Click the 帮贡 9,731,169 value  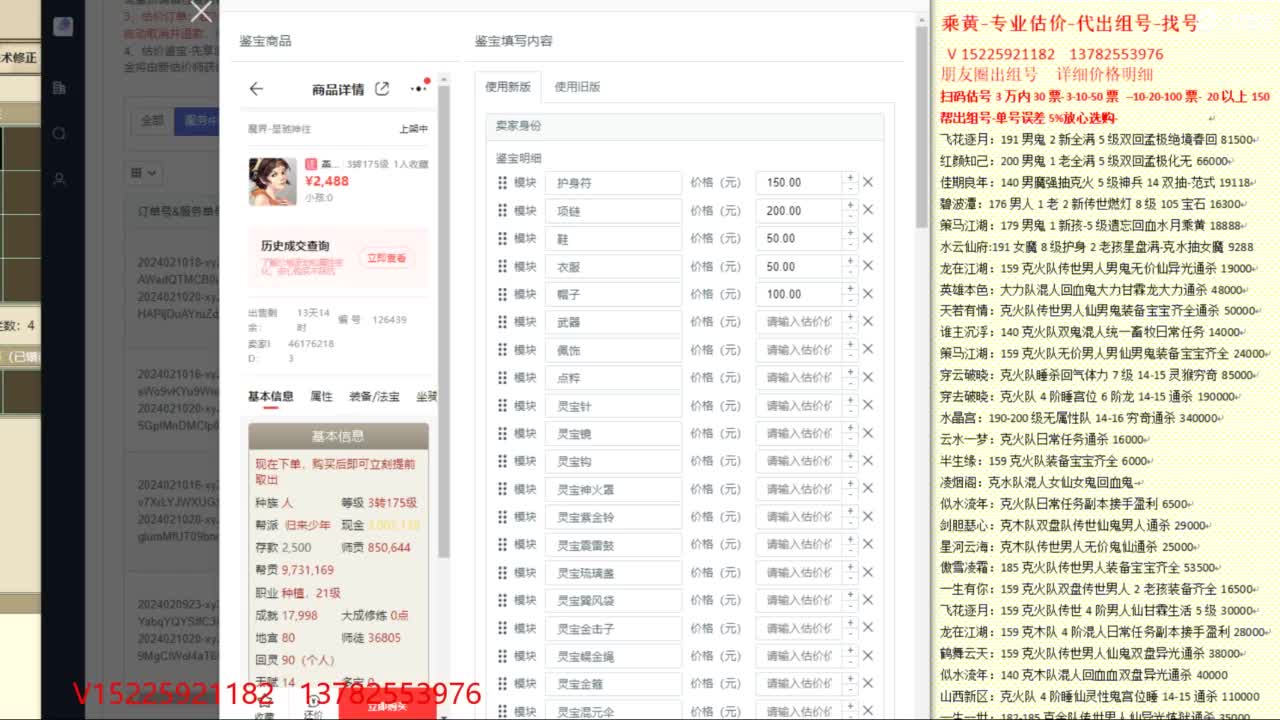click(307, 570)
